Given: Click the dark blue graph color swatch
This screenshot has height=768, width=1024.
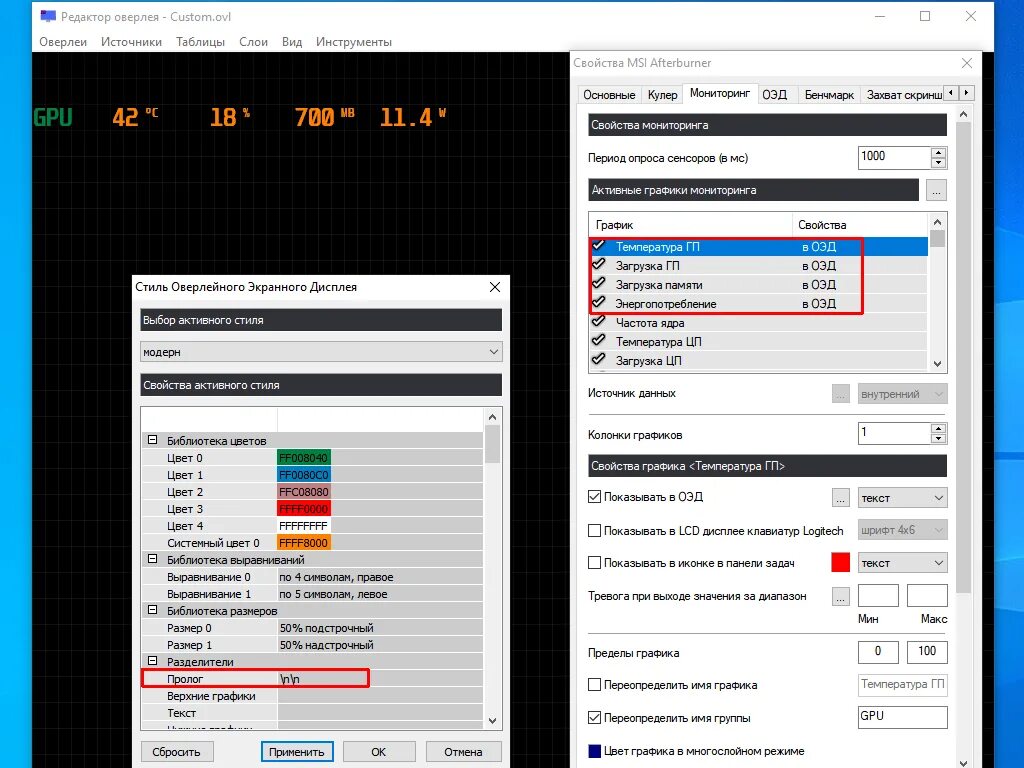Looking at the screenshot, I should click(x=594, y=751).
